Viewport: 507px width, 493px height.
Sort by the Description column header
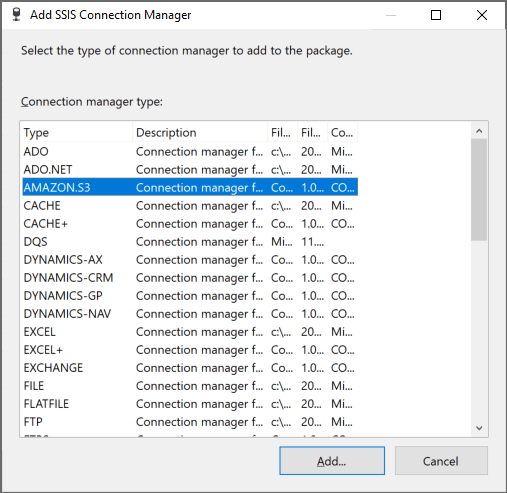click(200, 132)
